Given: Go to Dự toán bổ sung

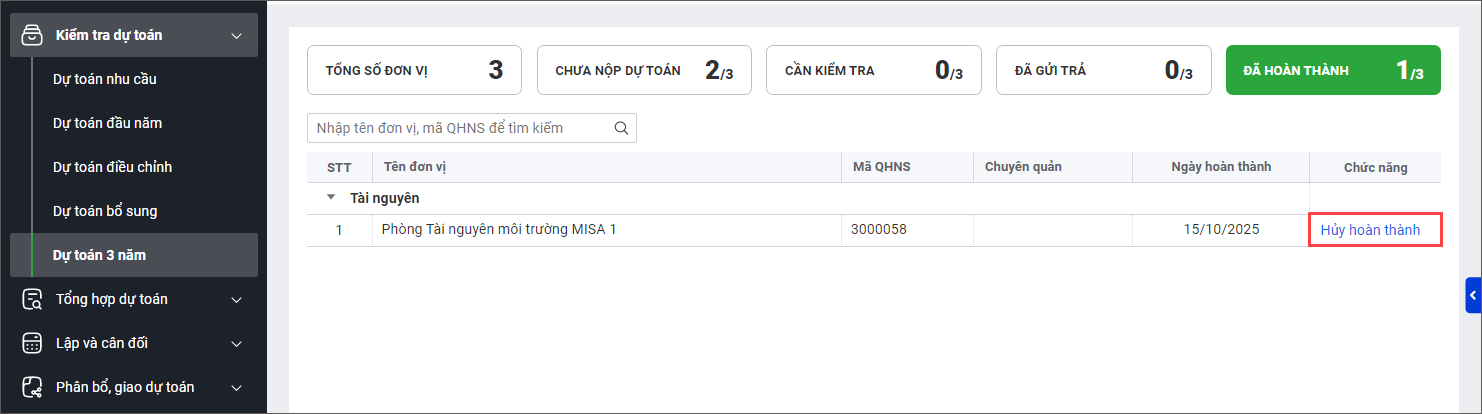Looking at the screenshot, I should [105, 211].
